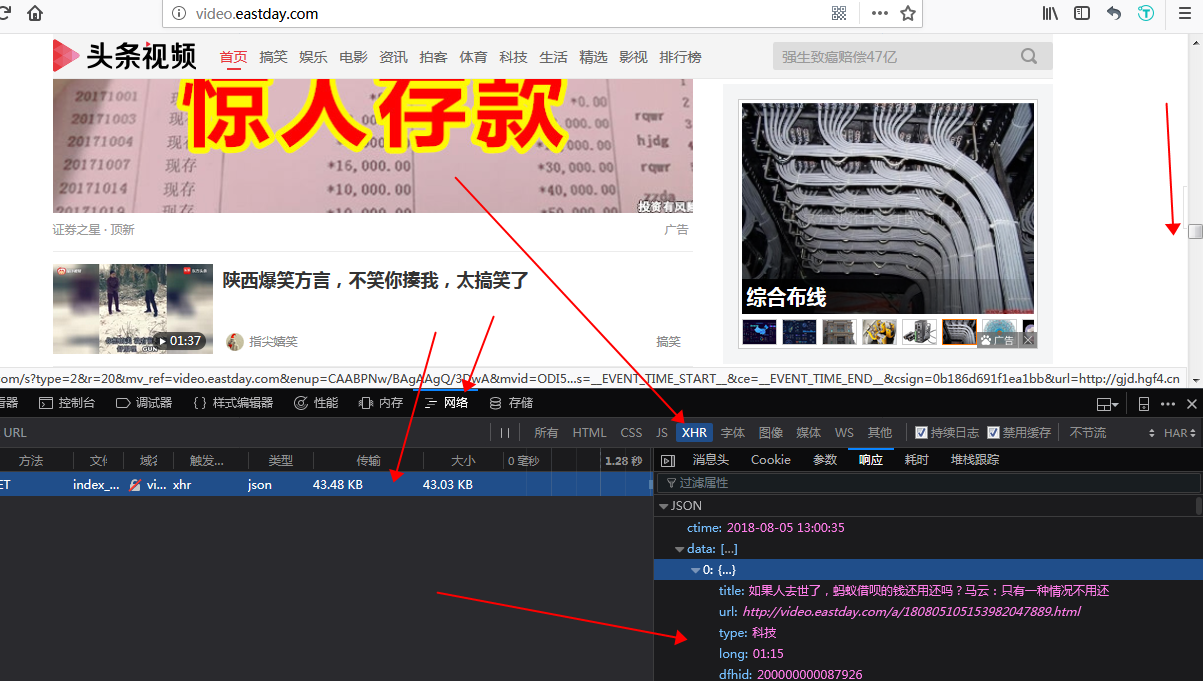The image size is (1203, 681).
Task: Open the 响应 details tab
Action: [871, 460]
